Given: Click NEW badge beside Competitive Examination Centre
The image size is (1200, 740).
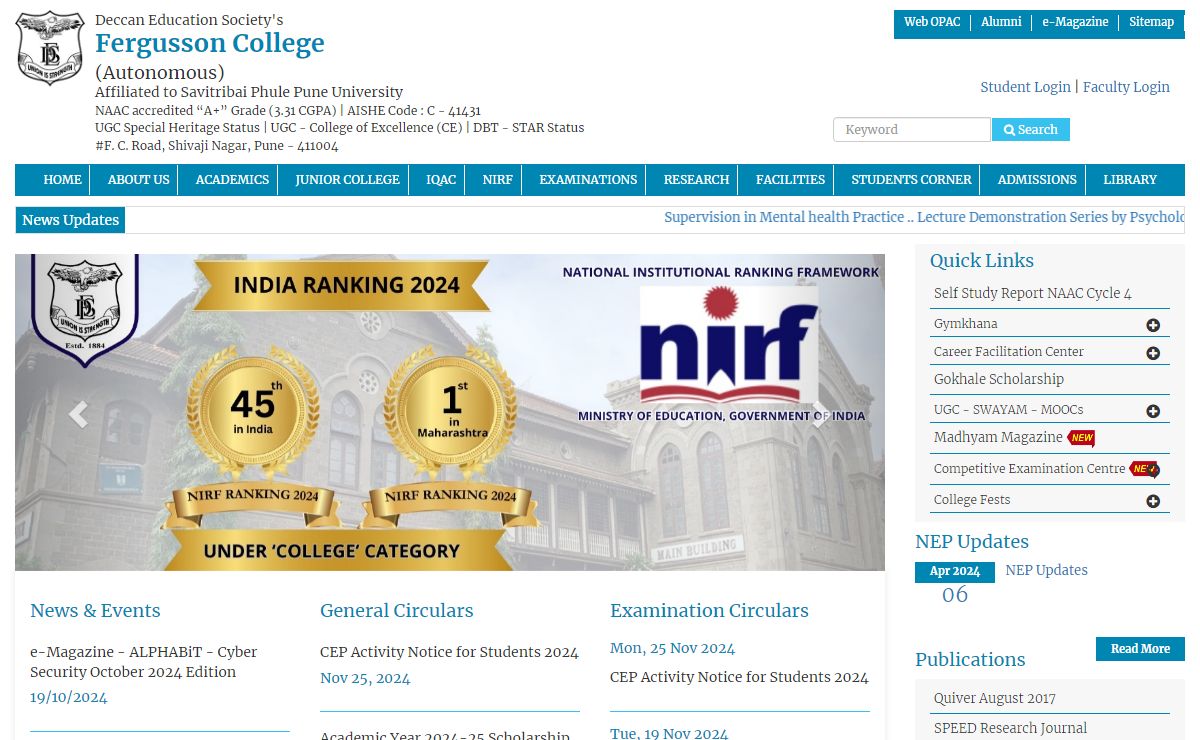Looking at the screenshot, I should pos(1144,468).
